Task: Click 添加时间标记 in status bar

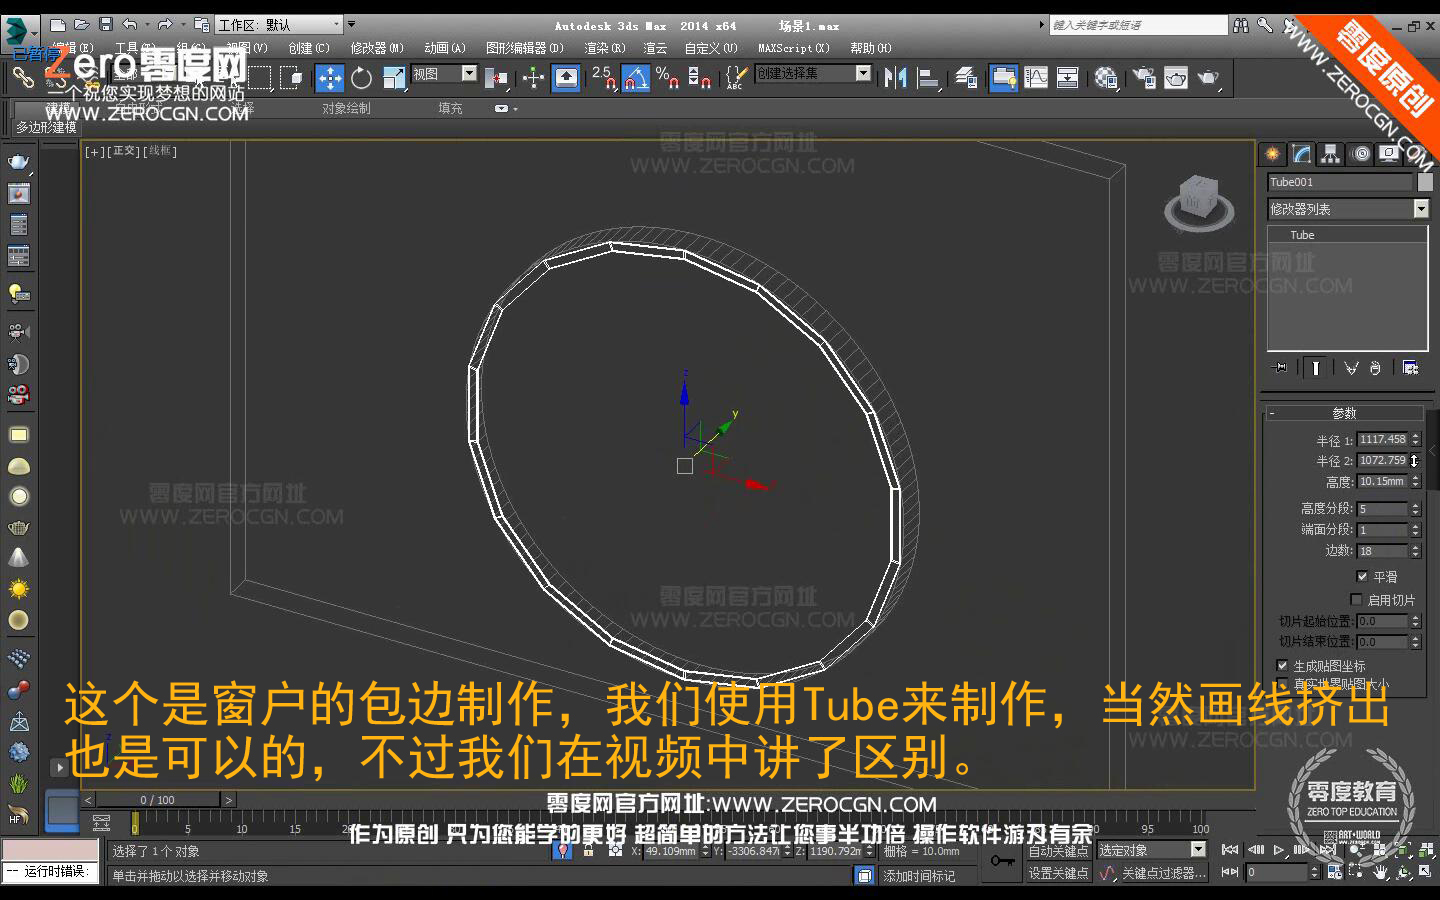Action: (919, 876)
